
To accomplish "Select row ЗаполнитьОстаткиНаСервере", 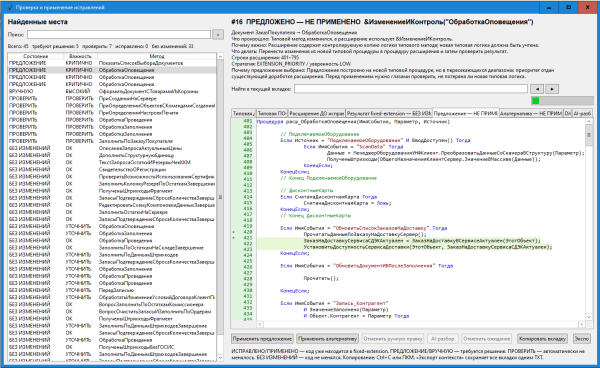I will 112,212.
